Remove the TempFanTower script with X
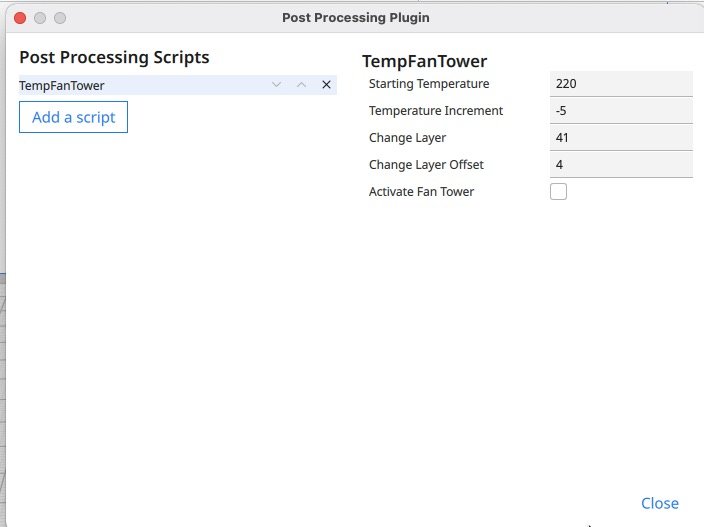 click(x=326, y=85)
